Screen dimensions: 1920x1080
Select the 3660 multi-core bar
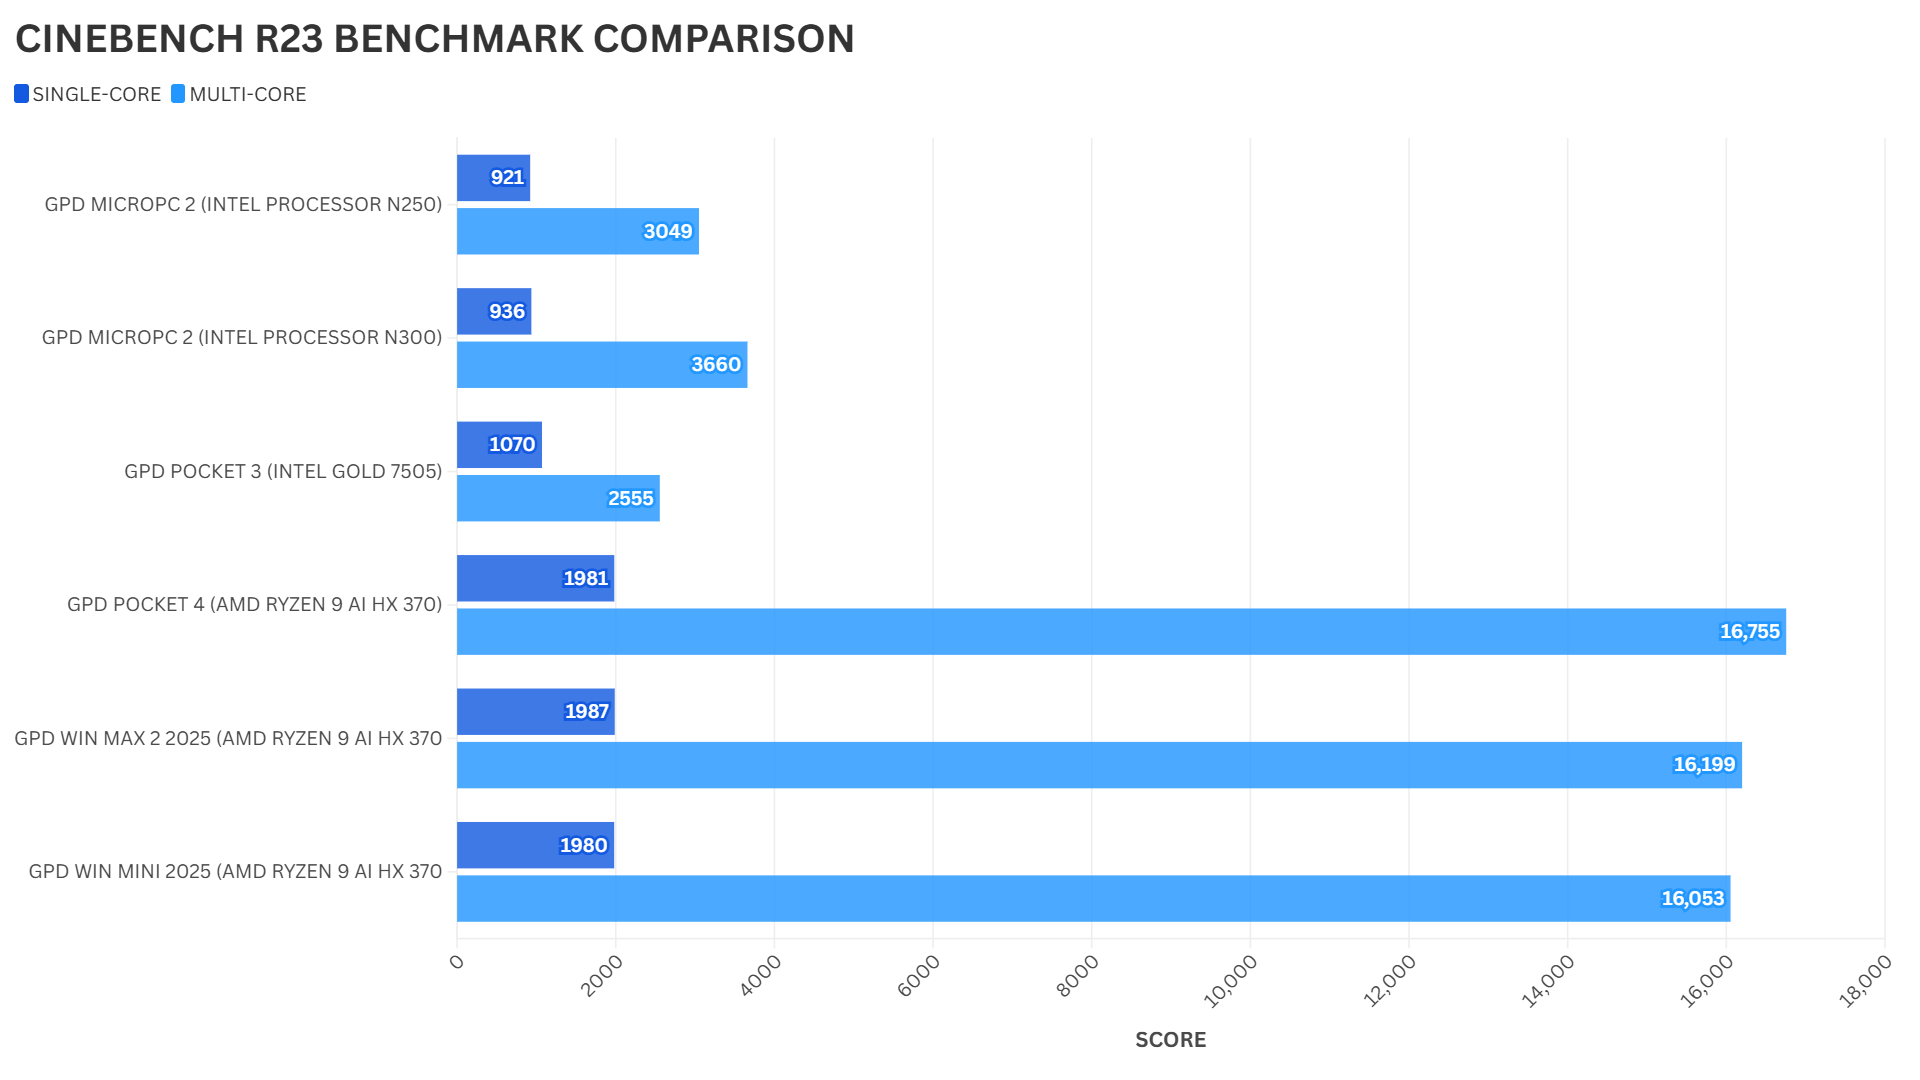click(x=601, y=365)
